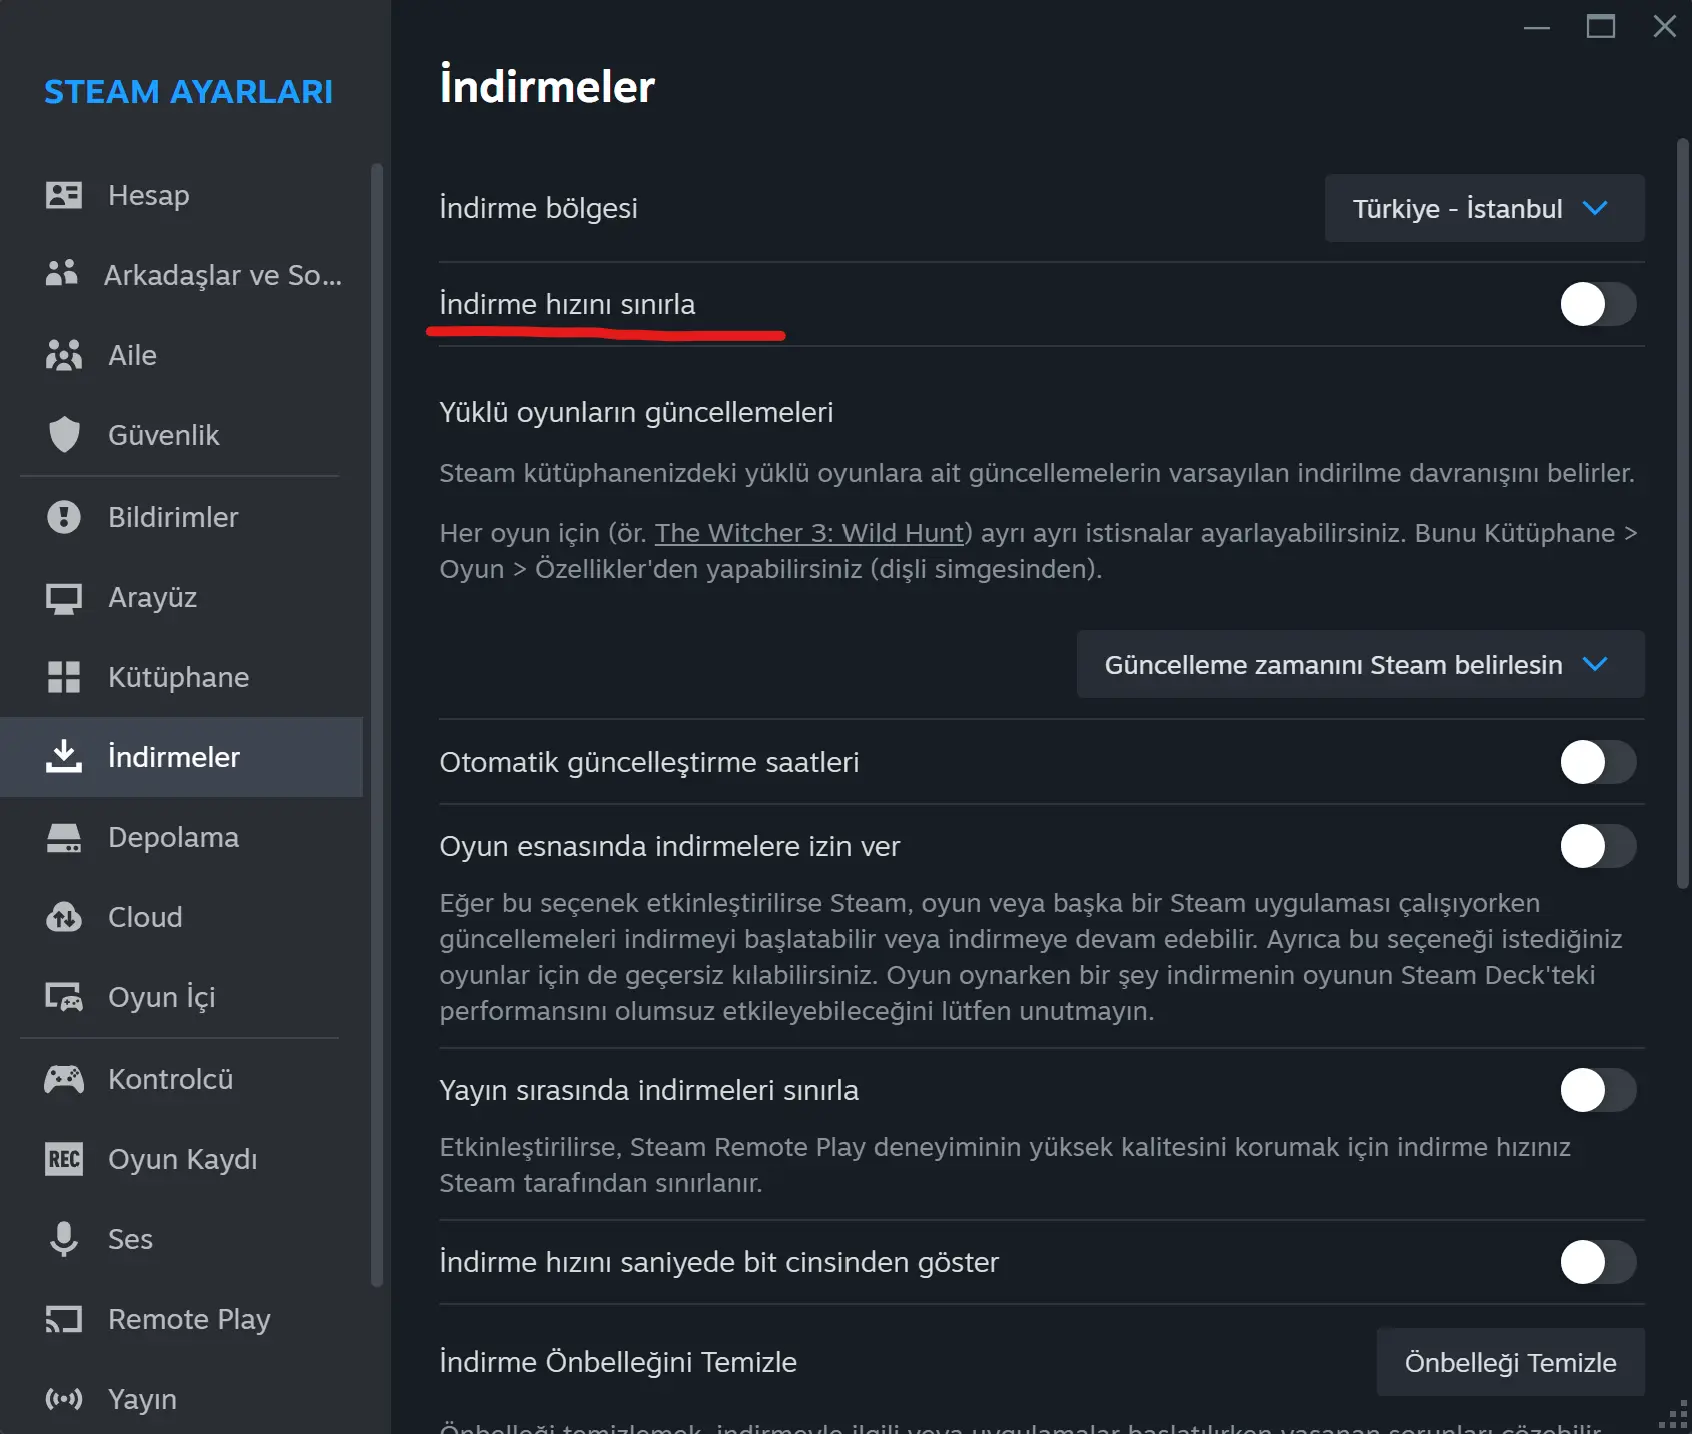Viewport: 1692px width, 1434px height.
Task: Select the İndirmeler sidebar entry
Action: pos(181,757)
